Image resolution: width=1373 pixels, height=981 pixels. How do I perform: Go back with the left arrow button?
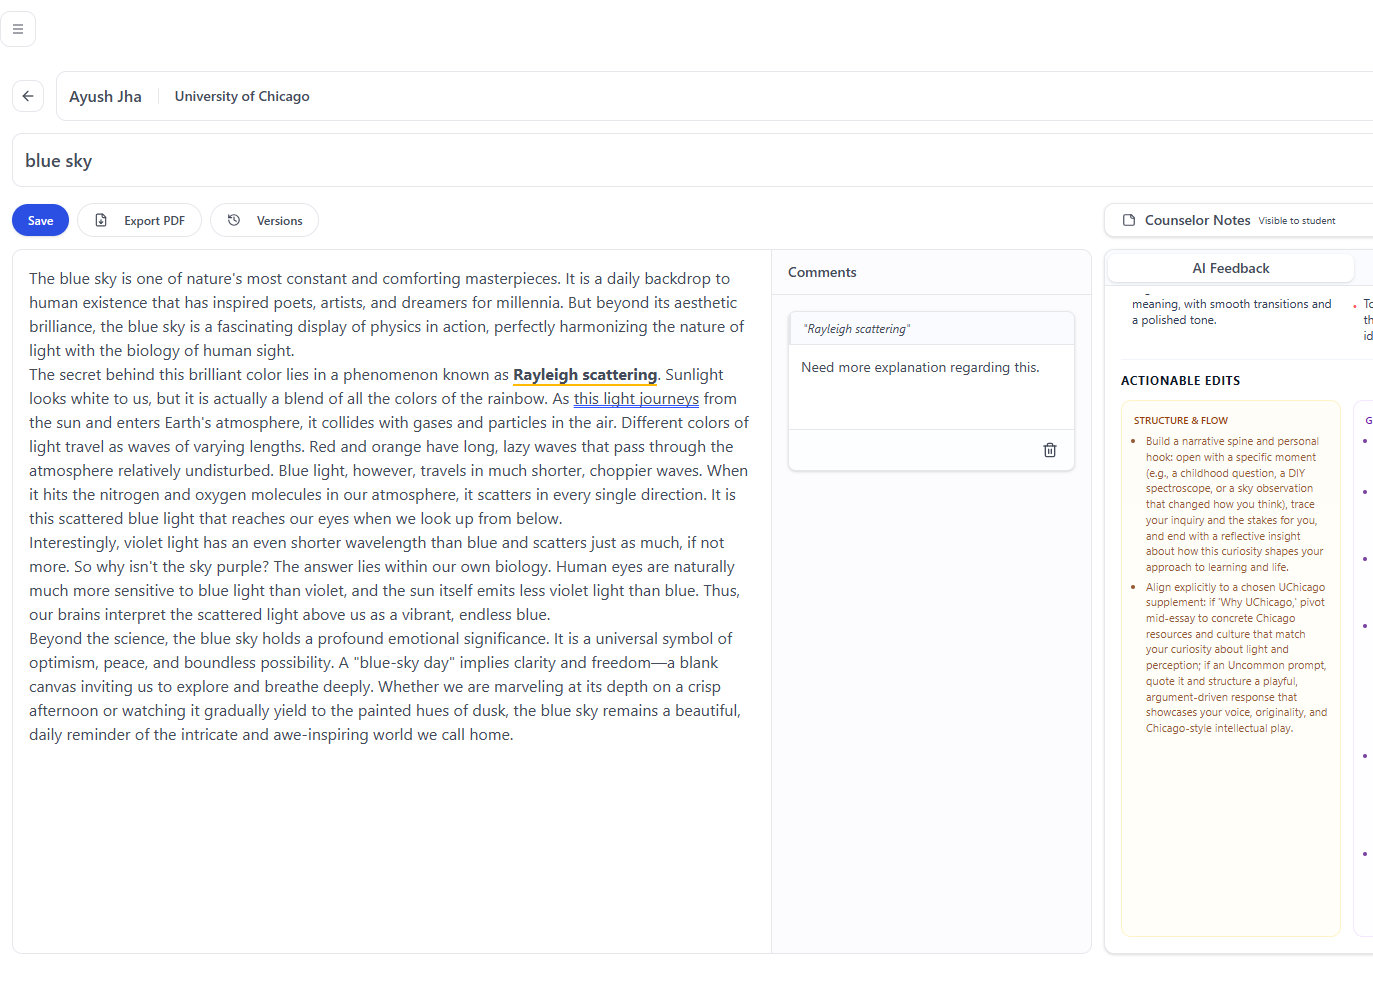(x=28, y=96)
